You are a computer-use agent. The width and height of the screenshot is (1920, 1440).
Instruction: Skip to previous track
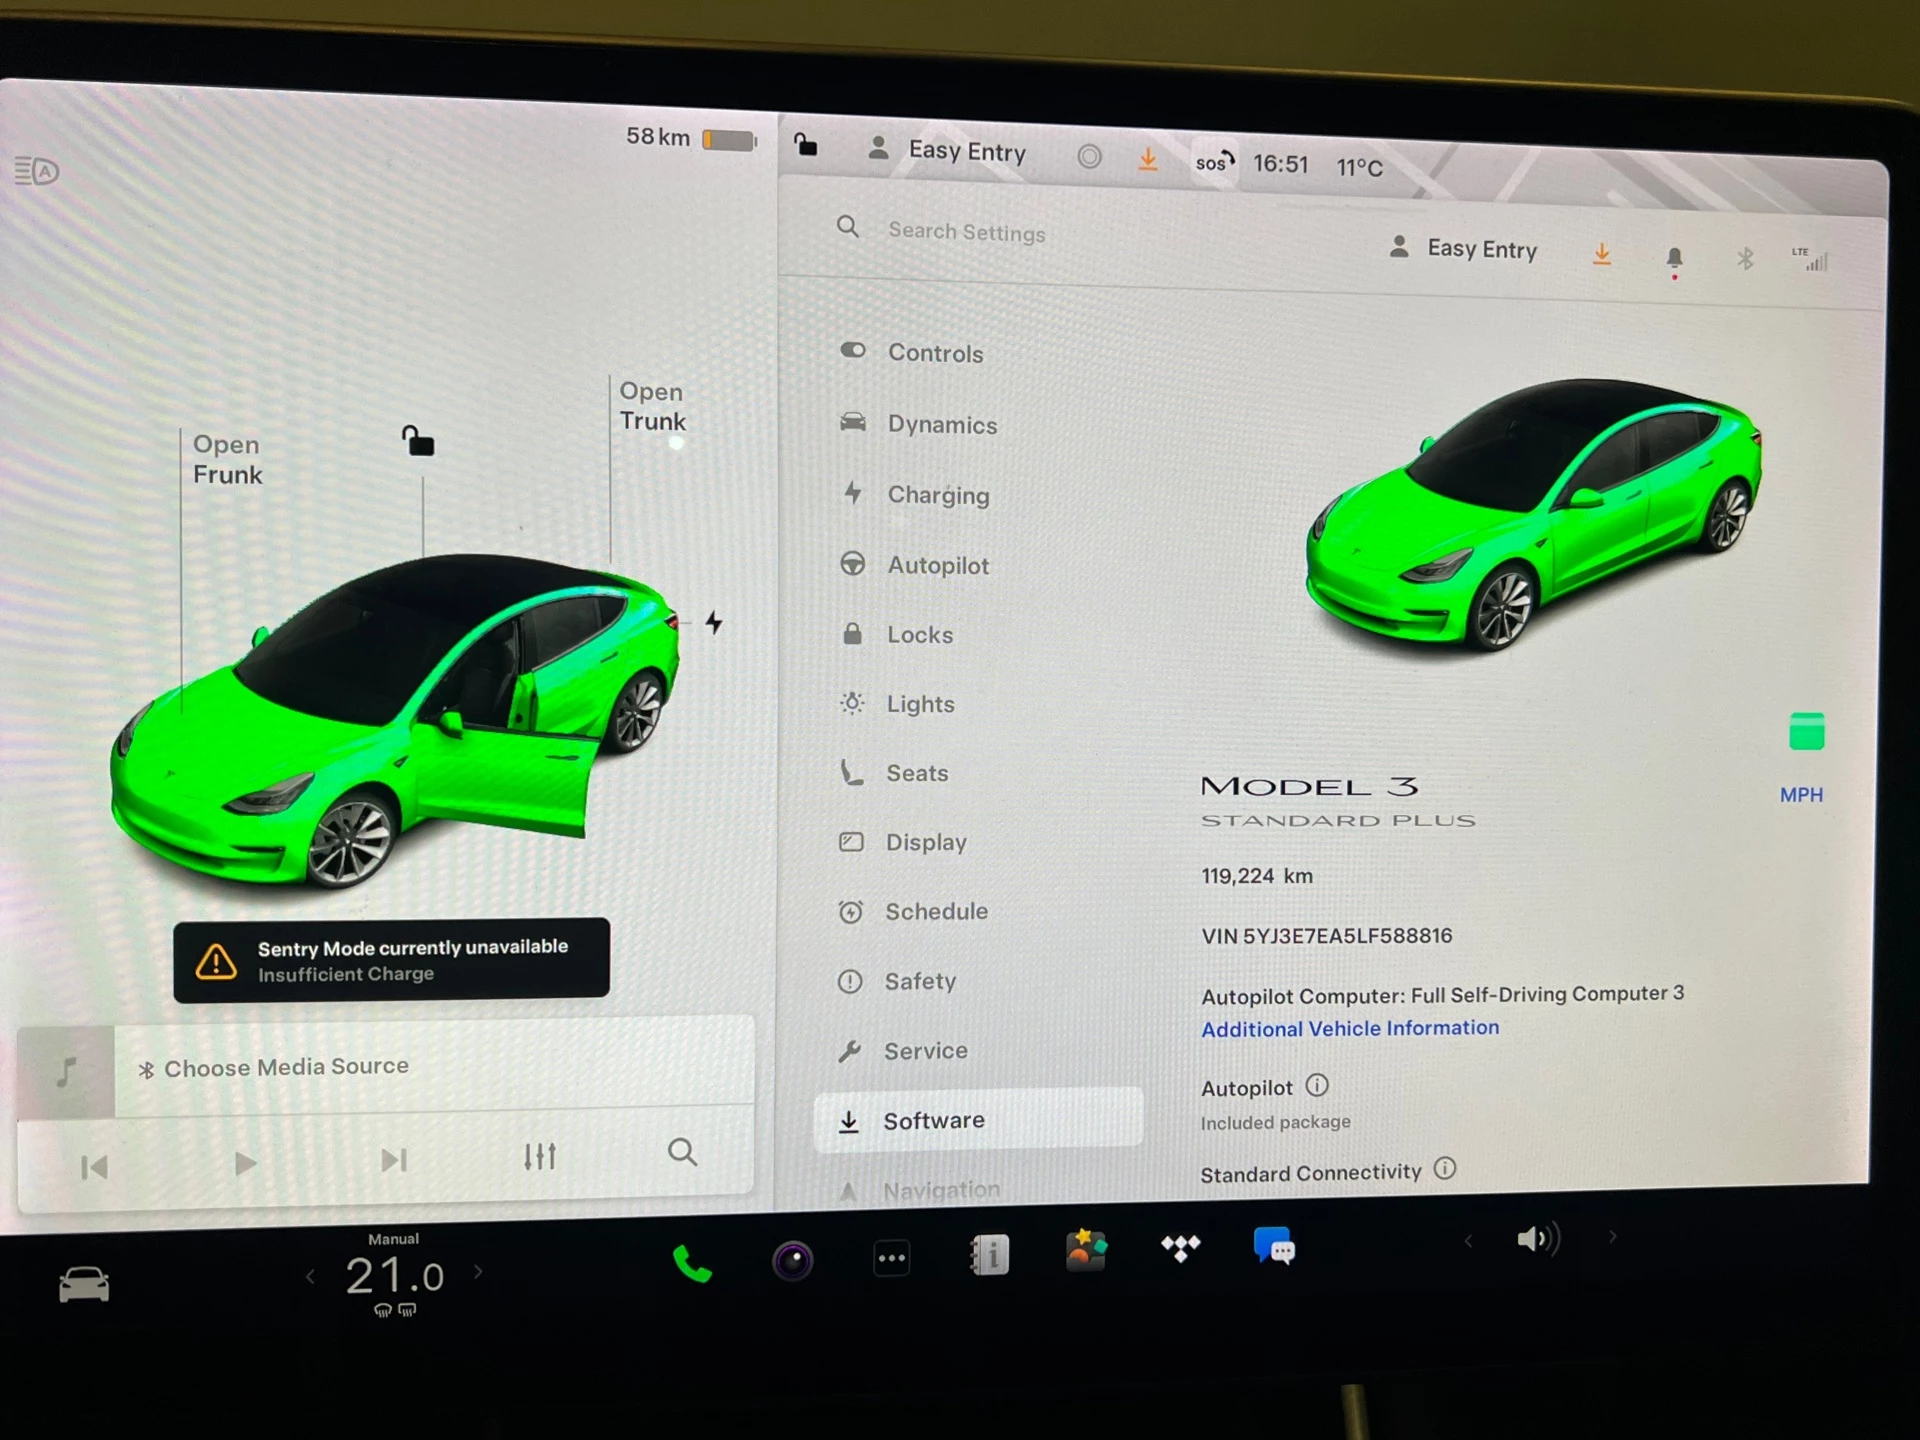(x=95, y=1167)
